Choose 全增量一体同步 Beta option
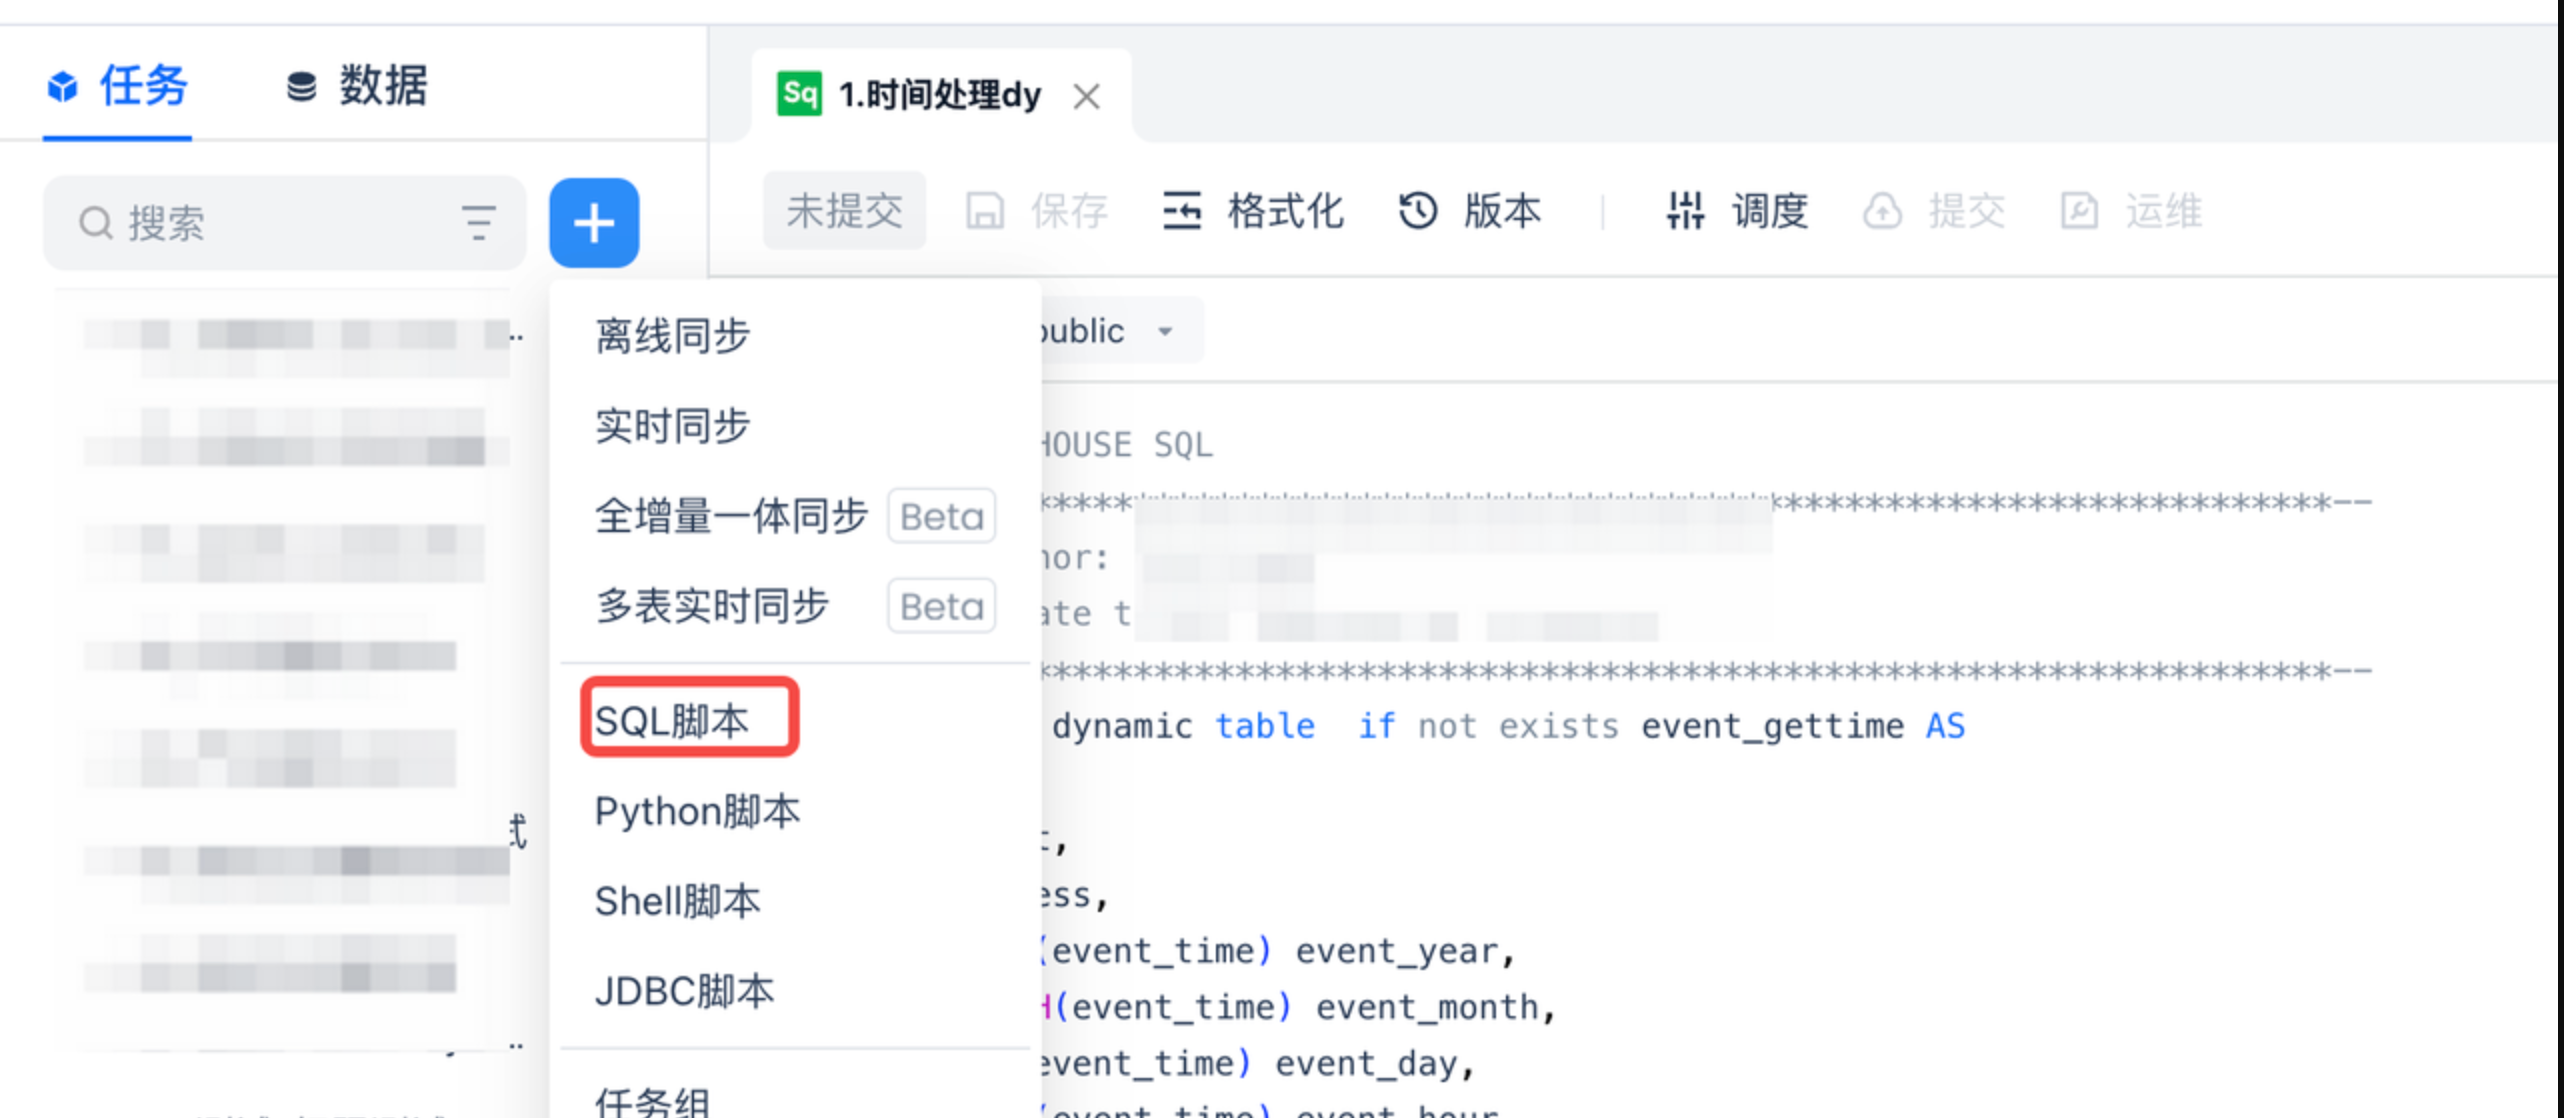This screenshot has width=2564, height=1118. tap(731, 517)
